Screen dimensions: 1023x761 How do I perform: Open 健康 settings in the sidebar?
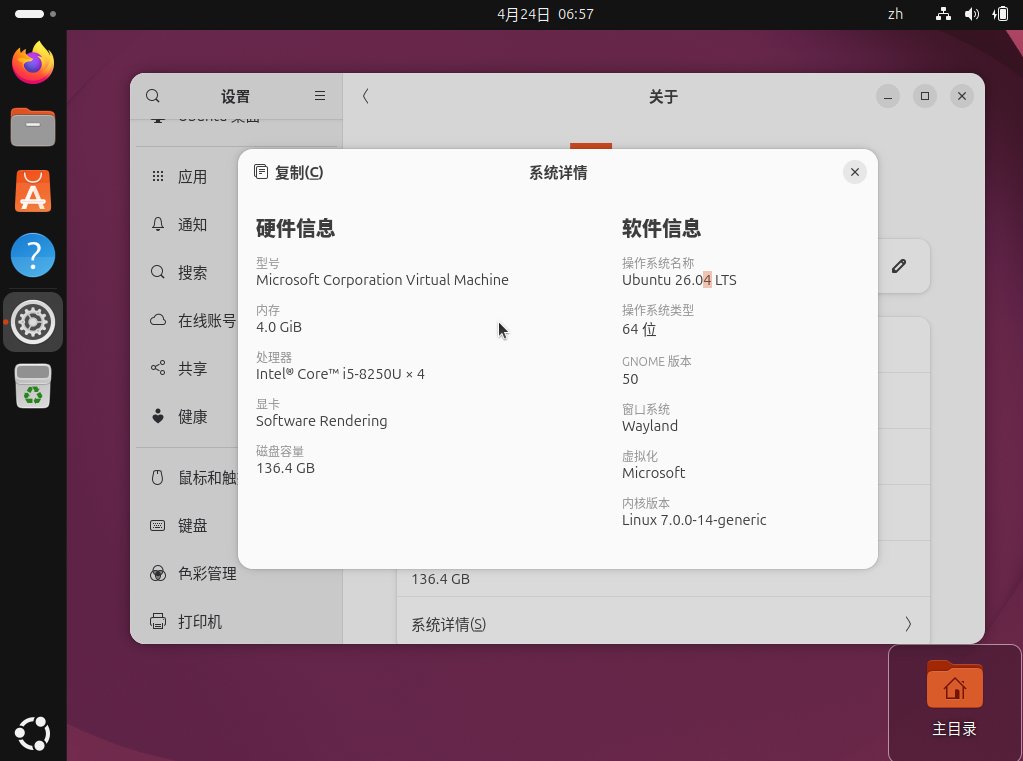point(192,416)
